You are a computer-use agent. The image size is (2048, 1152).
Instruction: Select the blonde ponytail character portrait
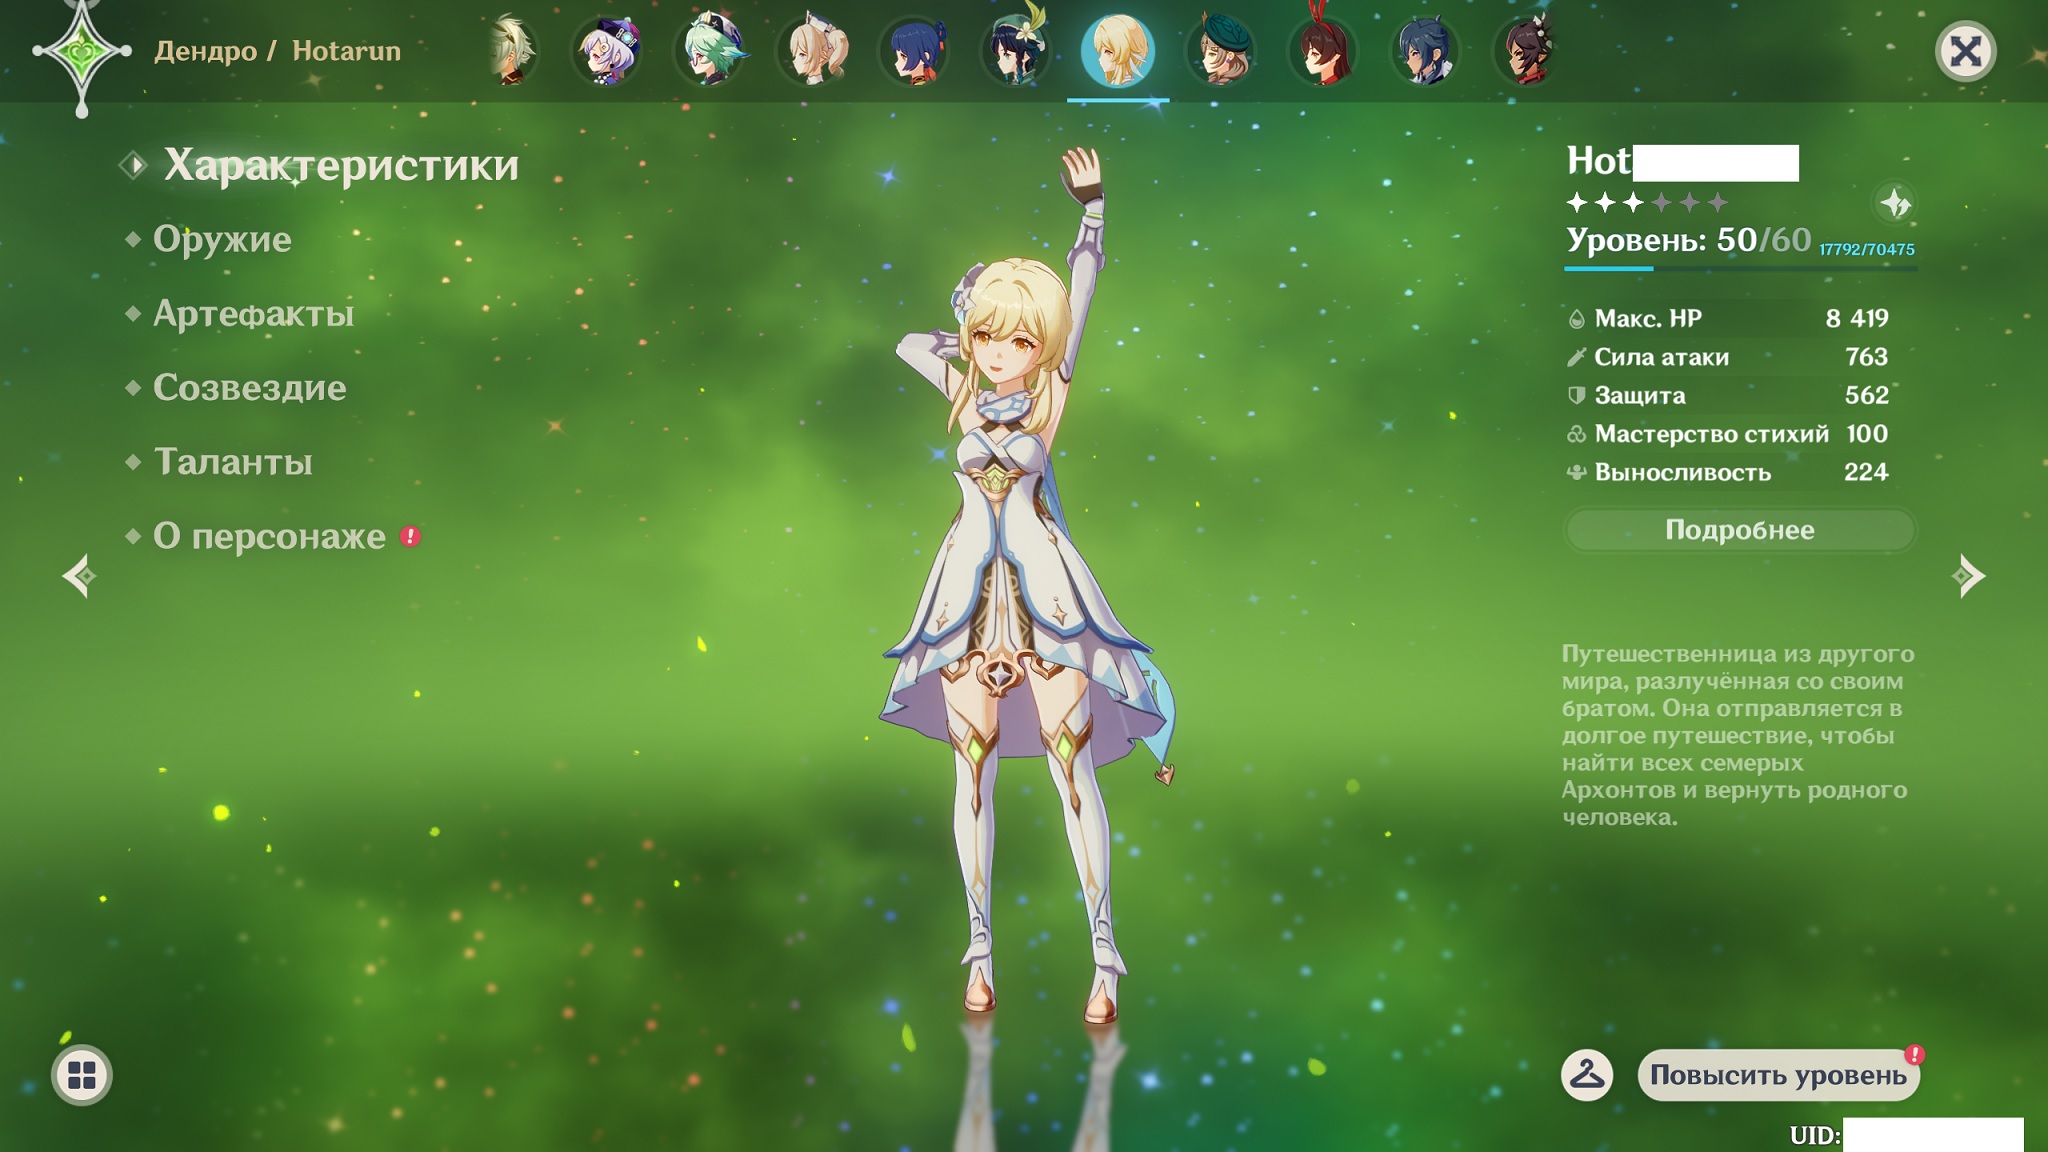(x=814, y=50)
